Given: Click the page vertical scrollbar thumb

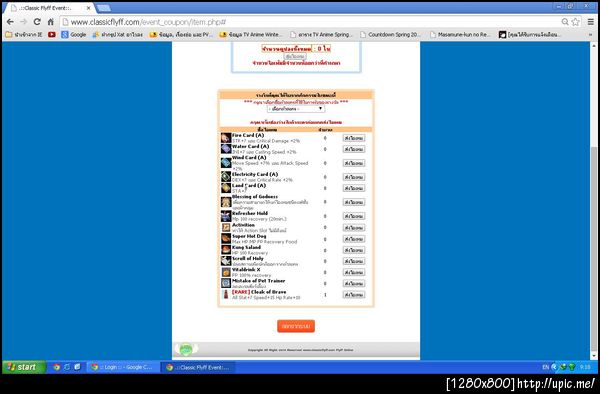Looking at the screenshot, I should coord(594,249).
